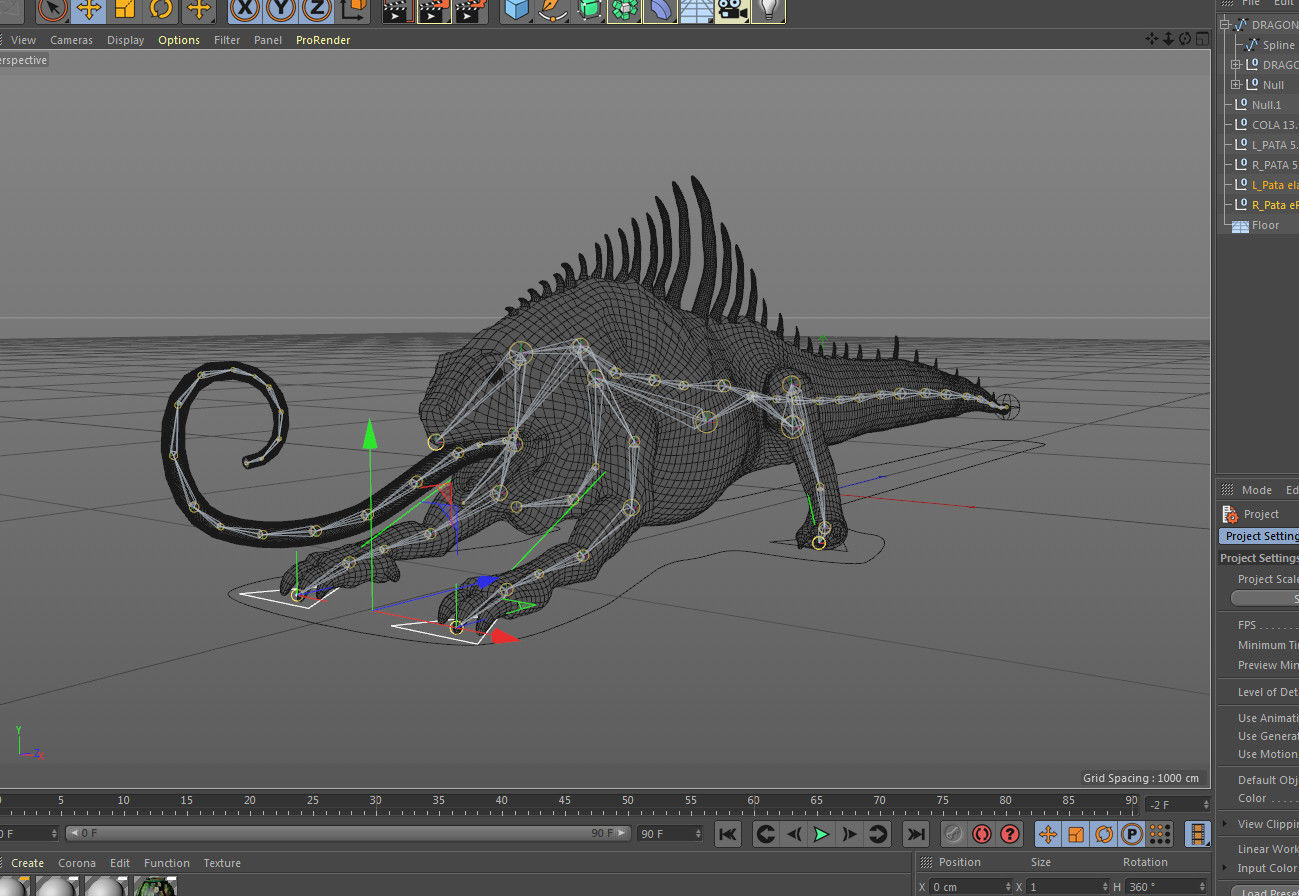Image resolution: width=1299 pixels, height=896 pixels.
Task: Click the -2 F current frame stepper arrows
Action: [x=1205, y=804]
